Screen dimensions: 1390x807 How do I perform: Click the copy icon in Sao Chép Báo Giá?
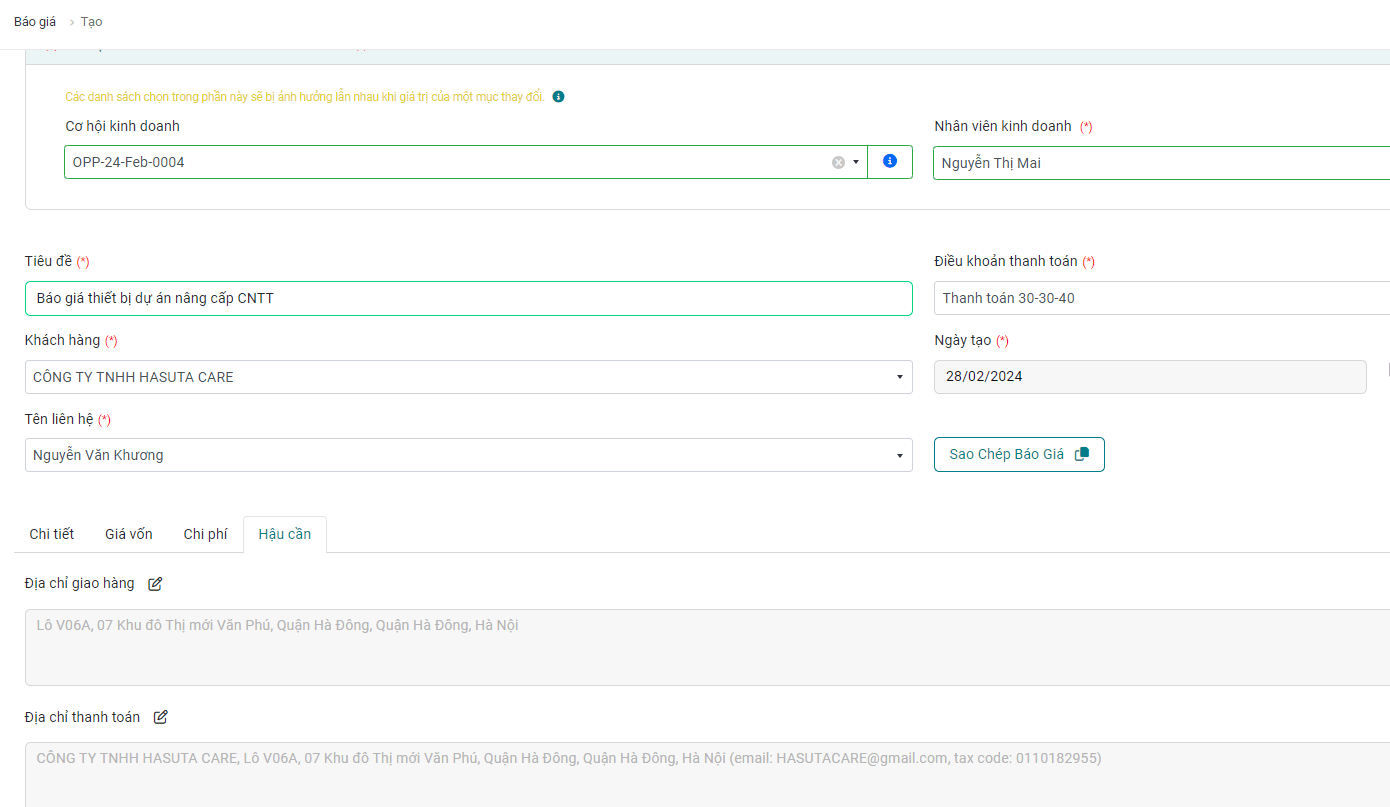pyautogui.click(x=1081, y=454)
